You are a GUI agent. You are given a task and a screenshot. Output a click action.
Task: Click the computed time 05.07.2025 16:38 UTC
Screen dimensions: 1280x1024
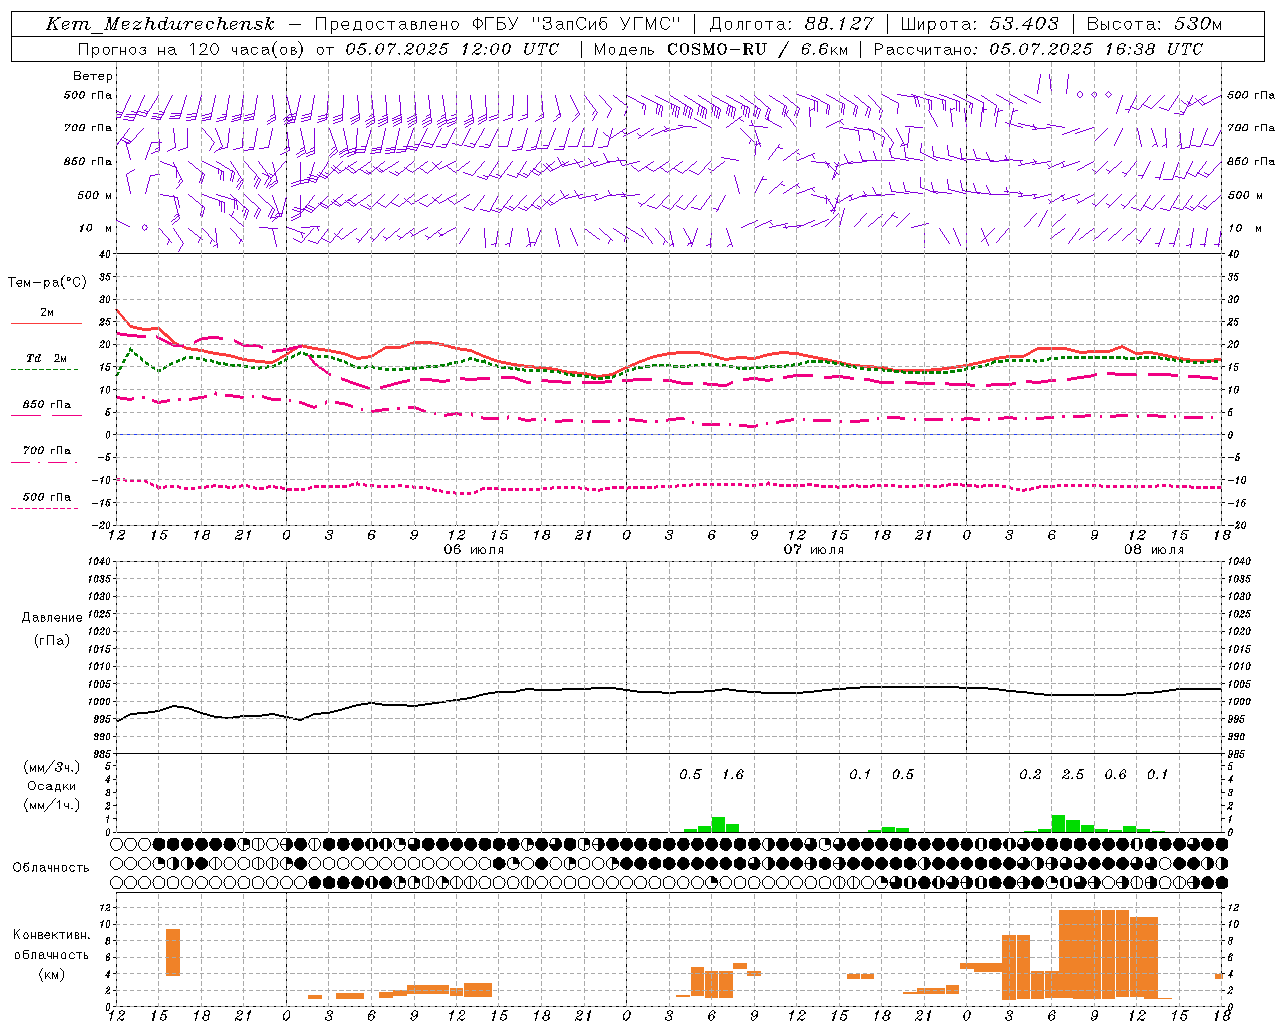click(x=1096, y=49)
